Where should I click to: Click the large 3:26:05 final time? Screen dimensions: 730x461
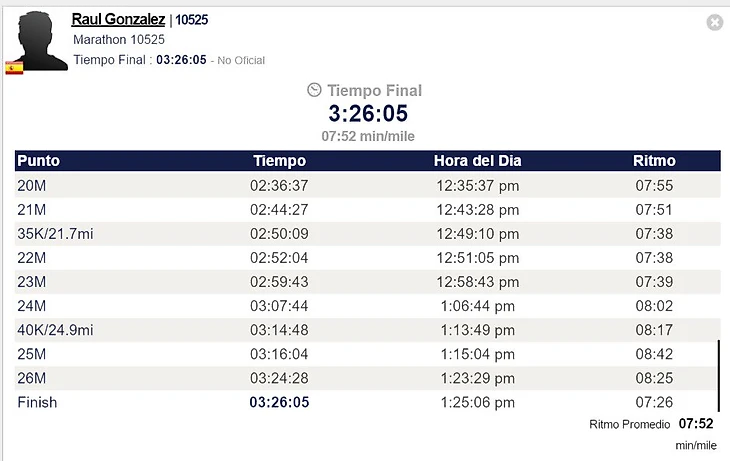368,113
